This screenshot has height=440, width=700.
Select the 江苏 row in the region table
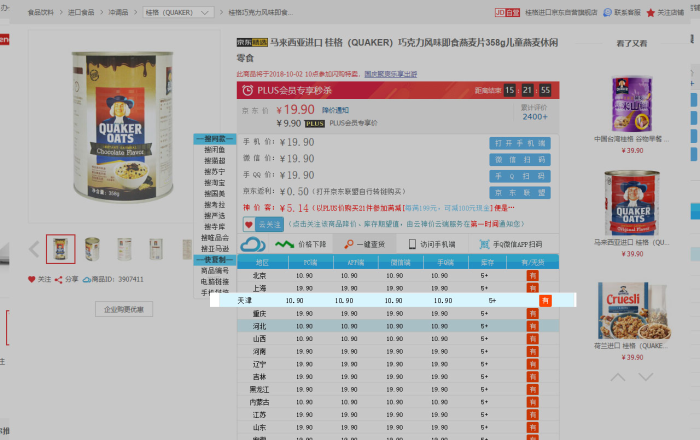398,415
